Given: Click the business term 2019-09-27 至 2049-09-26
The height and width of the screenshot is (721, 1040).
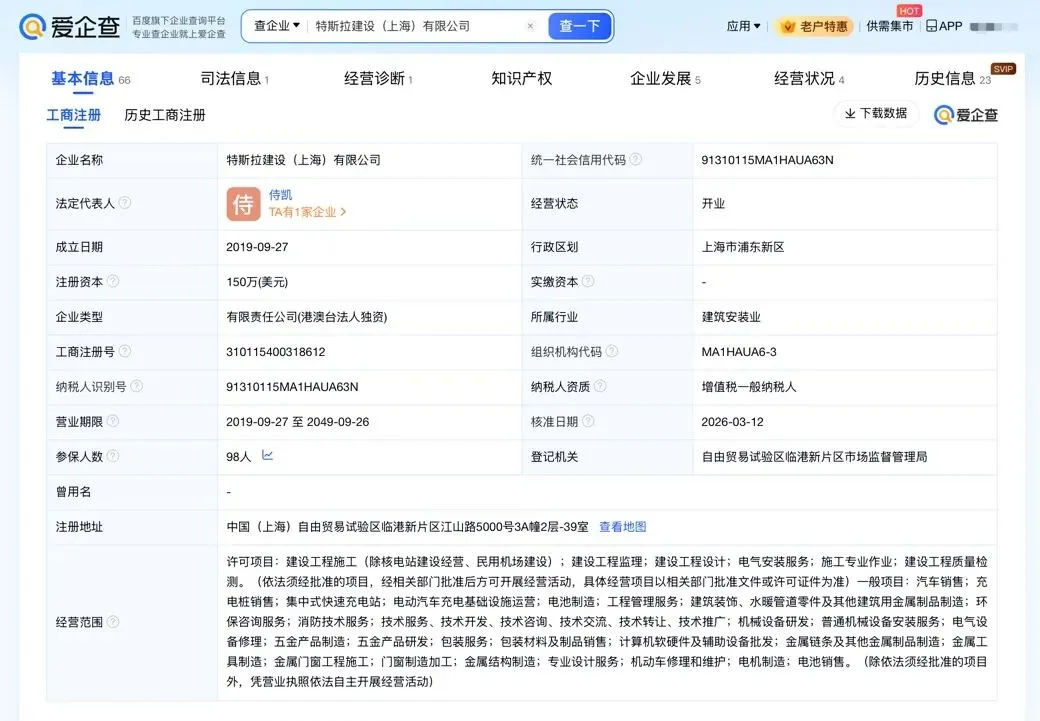Looking at the screenshot, I should [298, 422].
